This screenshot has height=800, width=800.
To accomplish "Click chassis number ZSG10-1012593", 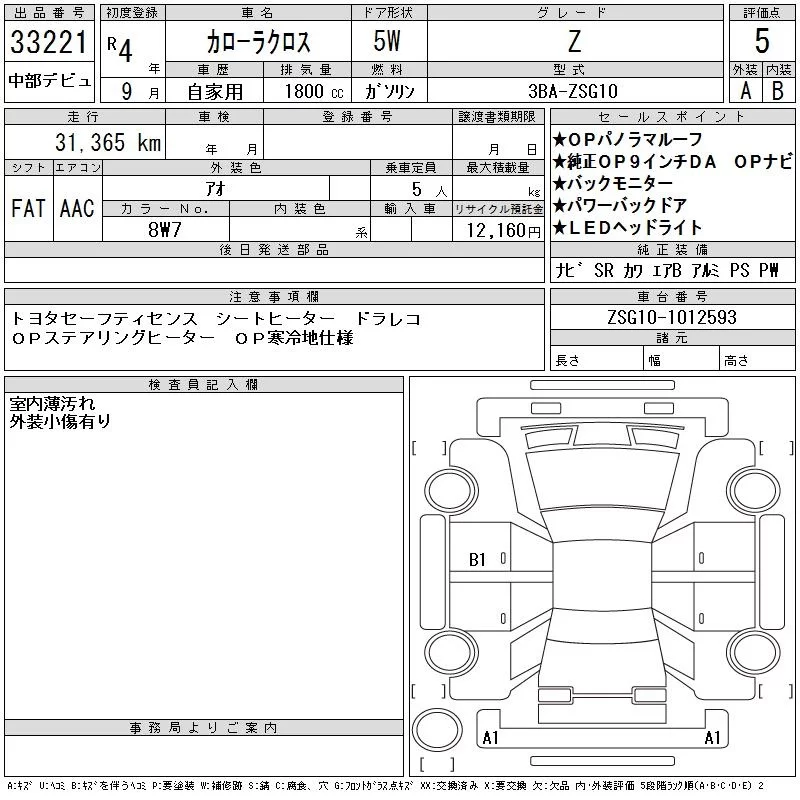I will (671, 317).
